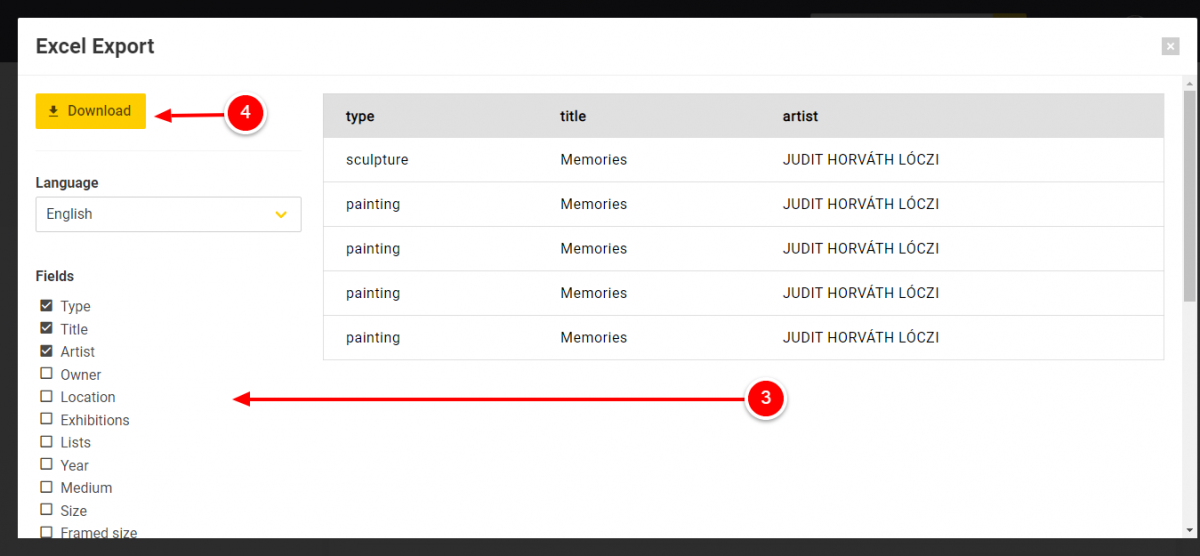Viewport: 1200px width, 556px height.
Task: Enable the Framed size checkbox
Action: pyautogui.click(x=46, y=533)
